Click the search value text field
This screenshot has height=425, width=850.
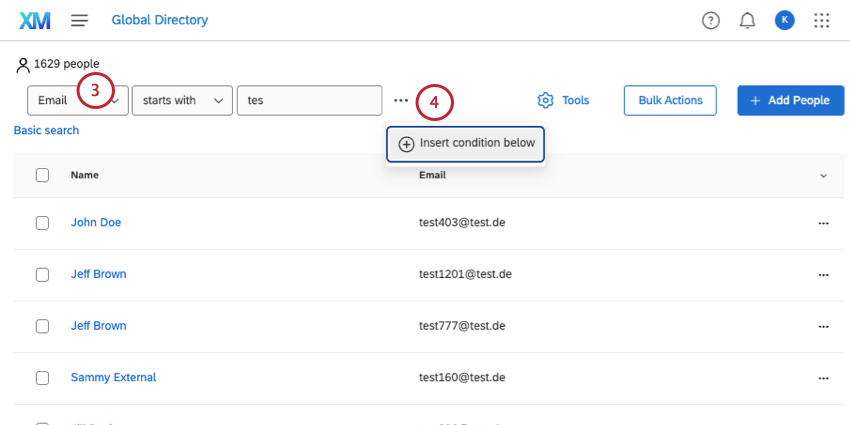coord(309,100)
